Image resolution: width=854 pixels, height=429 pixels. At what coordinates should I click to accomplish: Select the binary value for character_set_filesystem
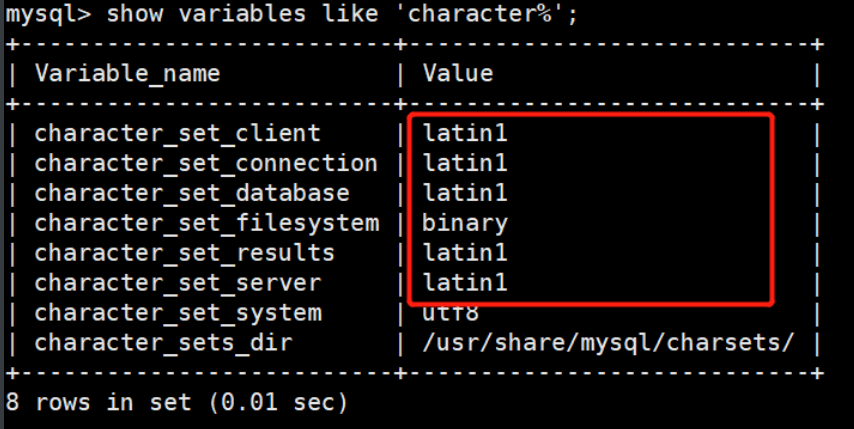tap(465, 224)
